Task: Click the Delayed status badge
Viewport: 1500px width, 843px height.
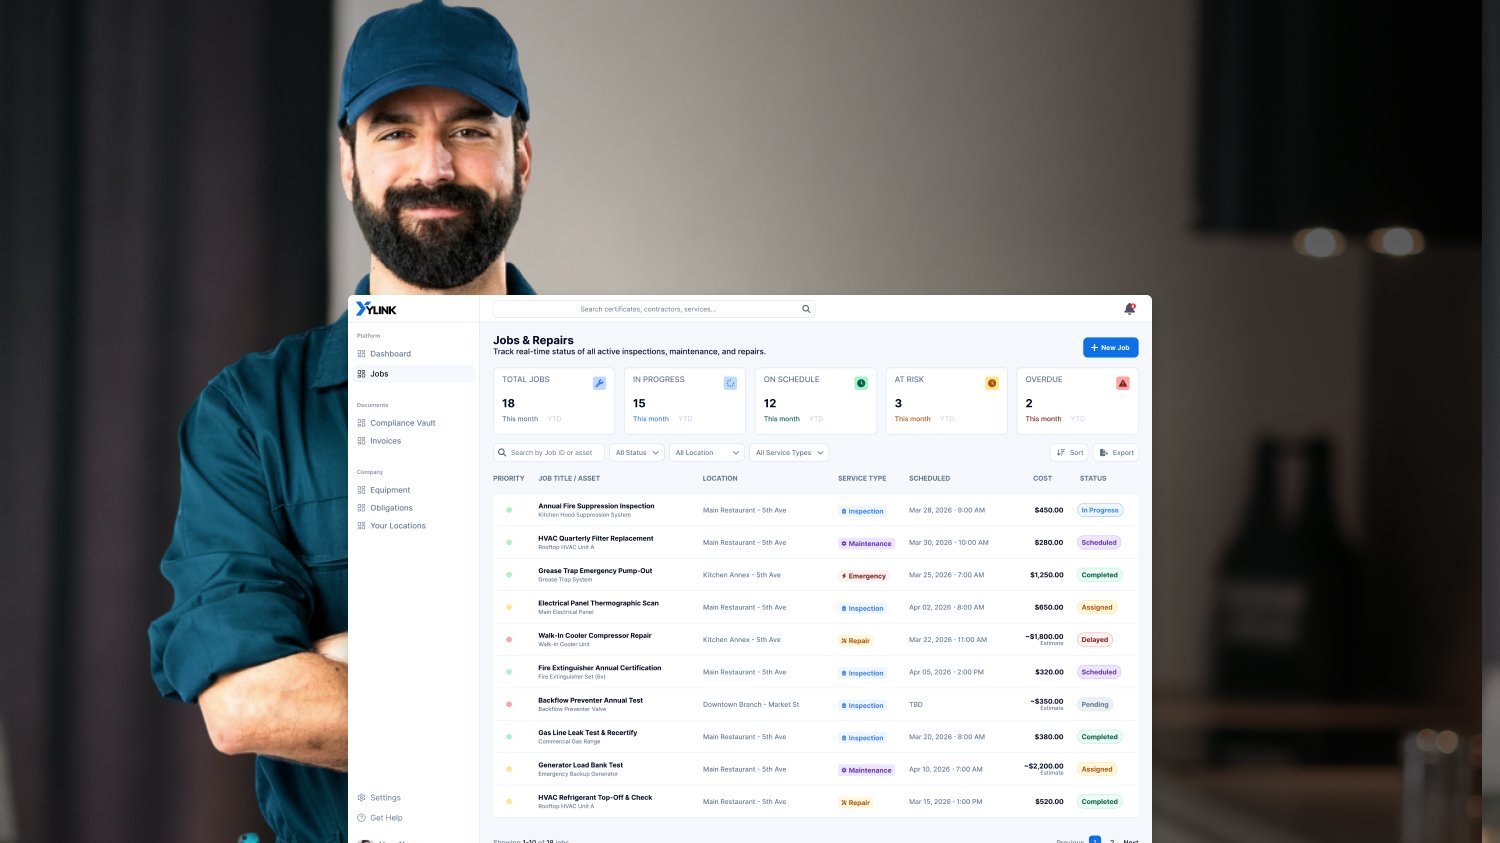Action: (1095, 640)
